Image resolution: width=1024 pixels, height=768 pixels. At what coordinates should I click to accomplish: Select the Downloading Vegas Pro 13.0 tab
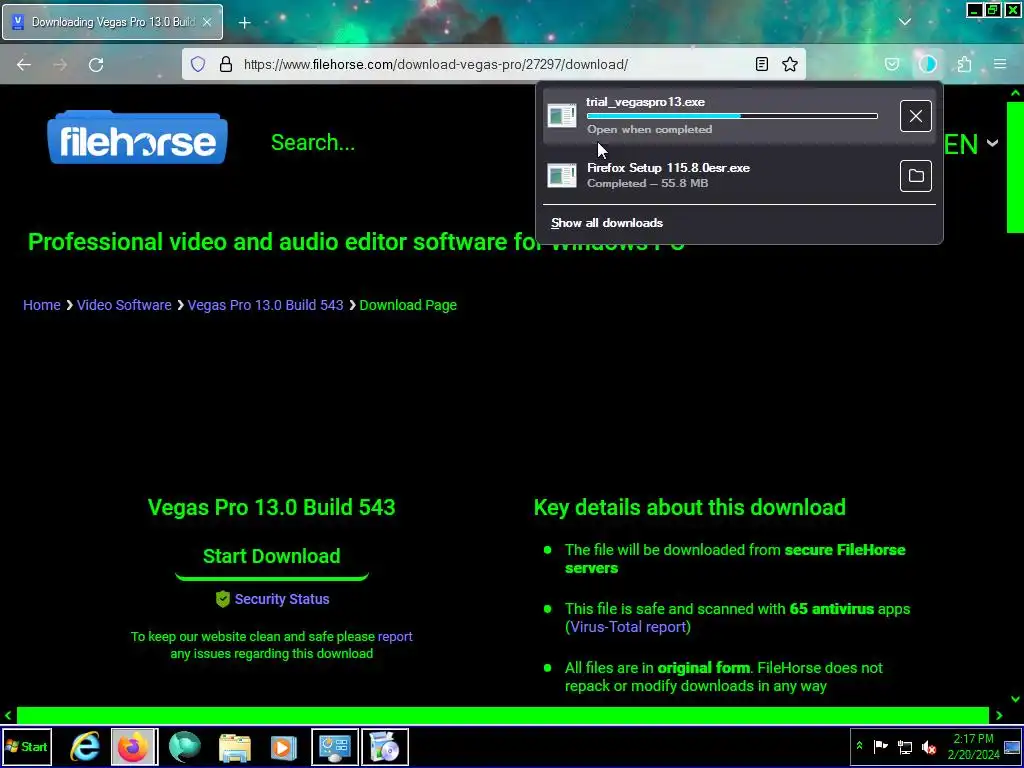pos(112,22)
